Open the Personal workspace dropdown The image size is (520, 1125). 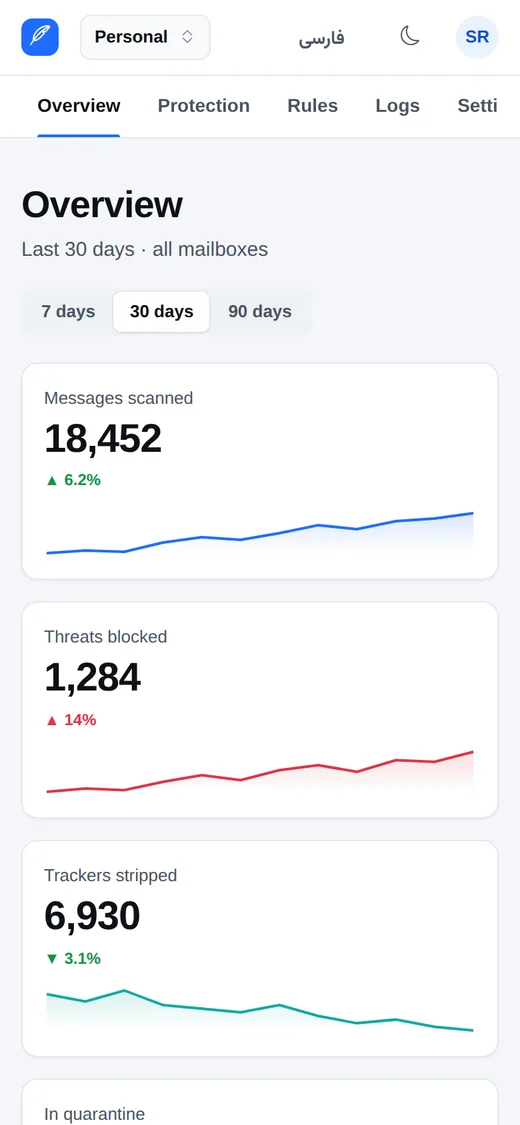(146, 37)
